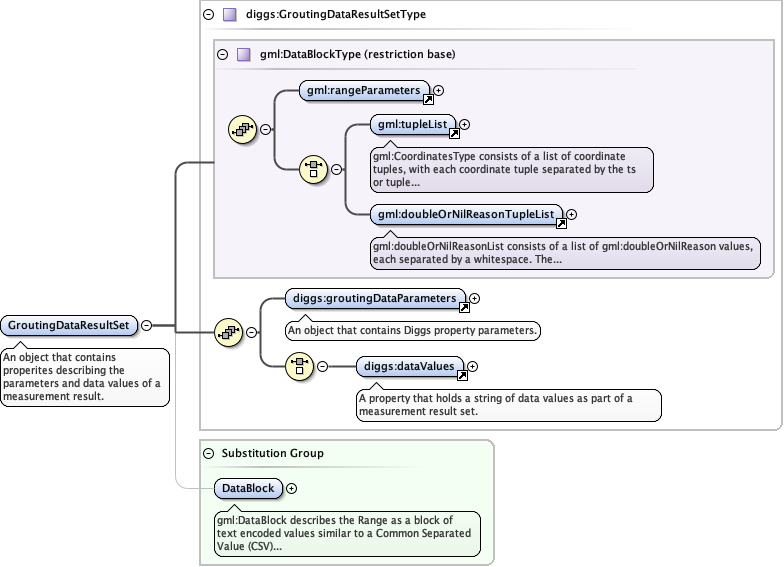Image resolution: width=784 pixels, height=567 pixels.
Task: Click the reference arrow on gml:doubleOrNilReasonTupleList
Action: pos(561,223)
